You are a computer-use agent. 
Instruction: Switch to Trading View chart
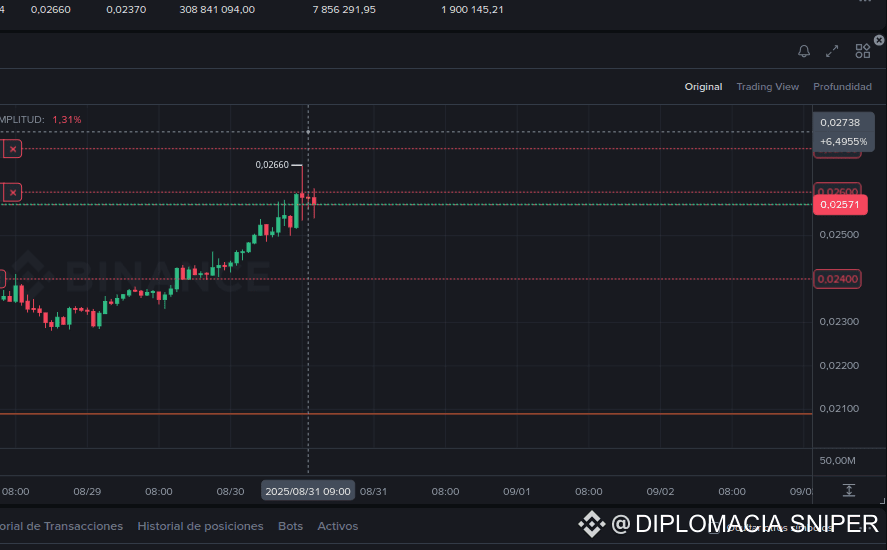pos(768,87)
